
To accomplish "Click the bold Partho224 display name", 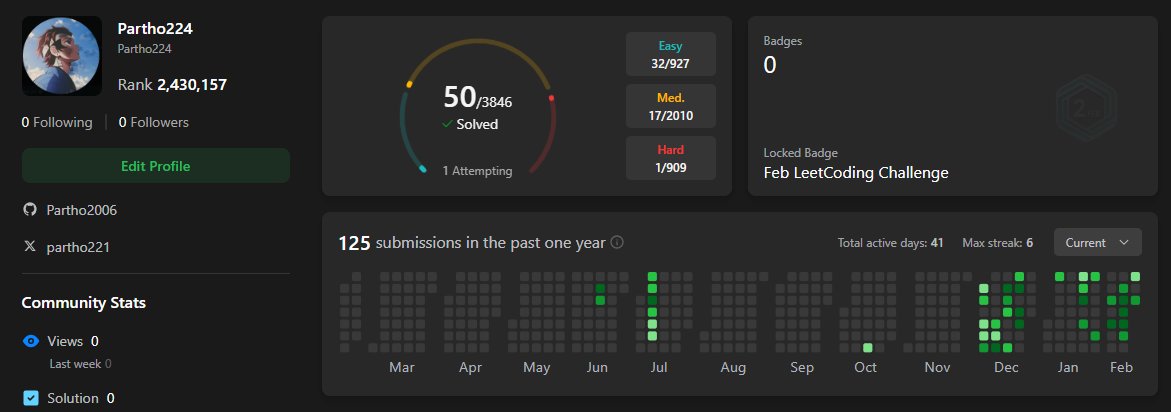I will point(155,29).
